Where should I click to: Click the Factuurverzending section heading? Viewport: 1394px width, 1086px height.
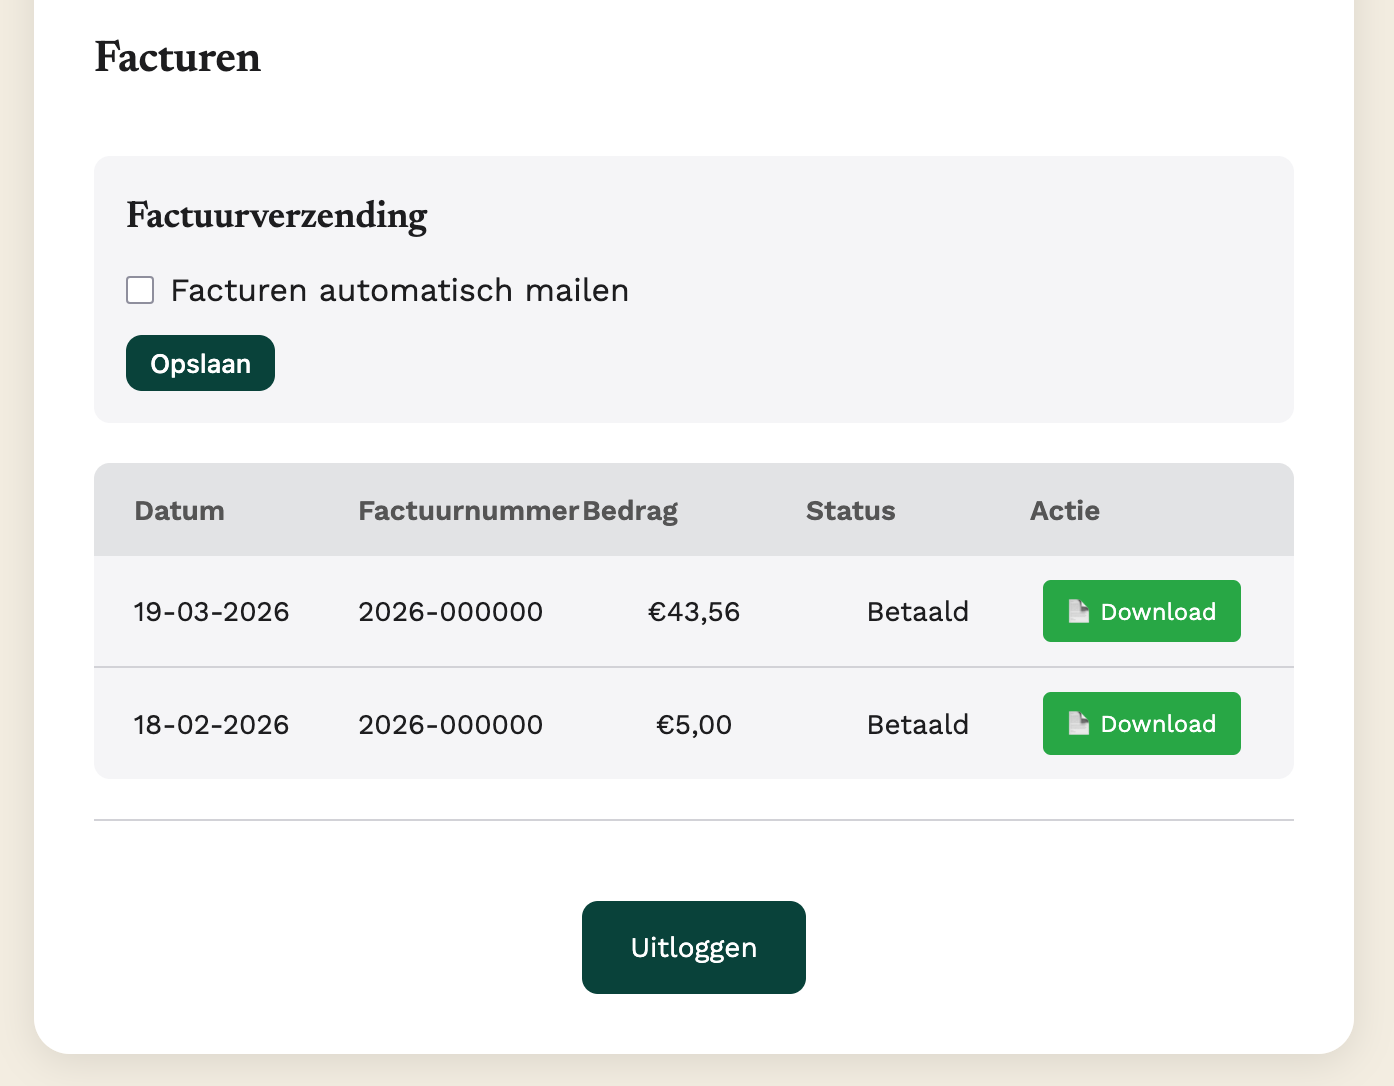(x=277, y=216)
